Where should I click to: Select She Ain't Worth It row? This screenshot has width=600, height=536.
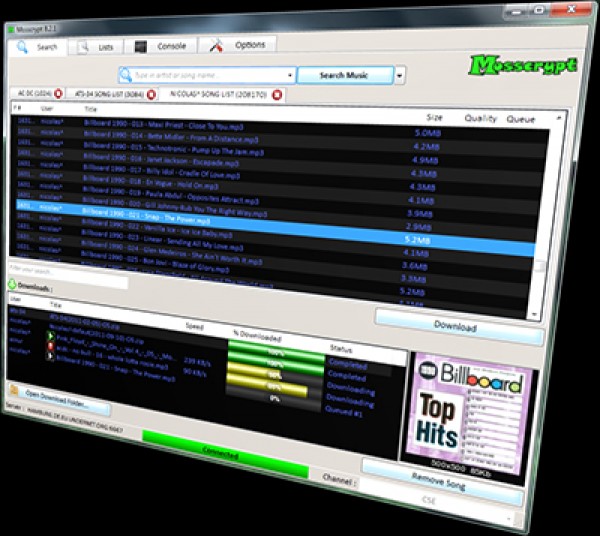(272, 263)
